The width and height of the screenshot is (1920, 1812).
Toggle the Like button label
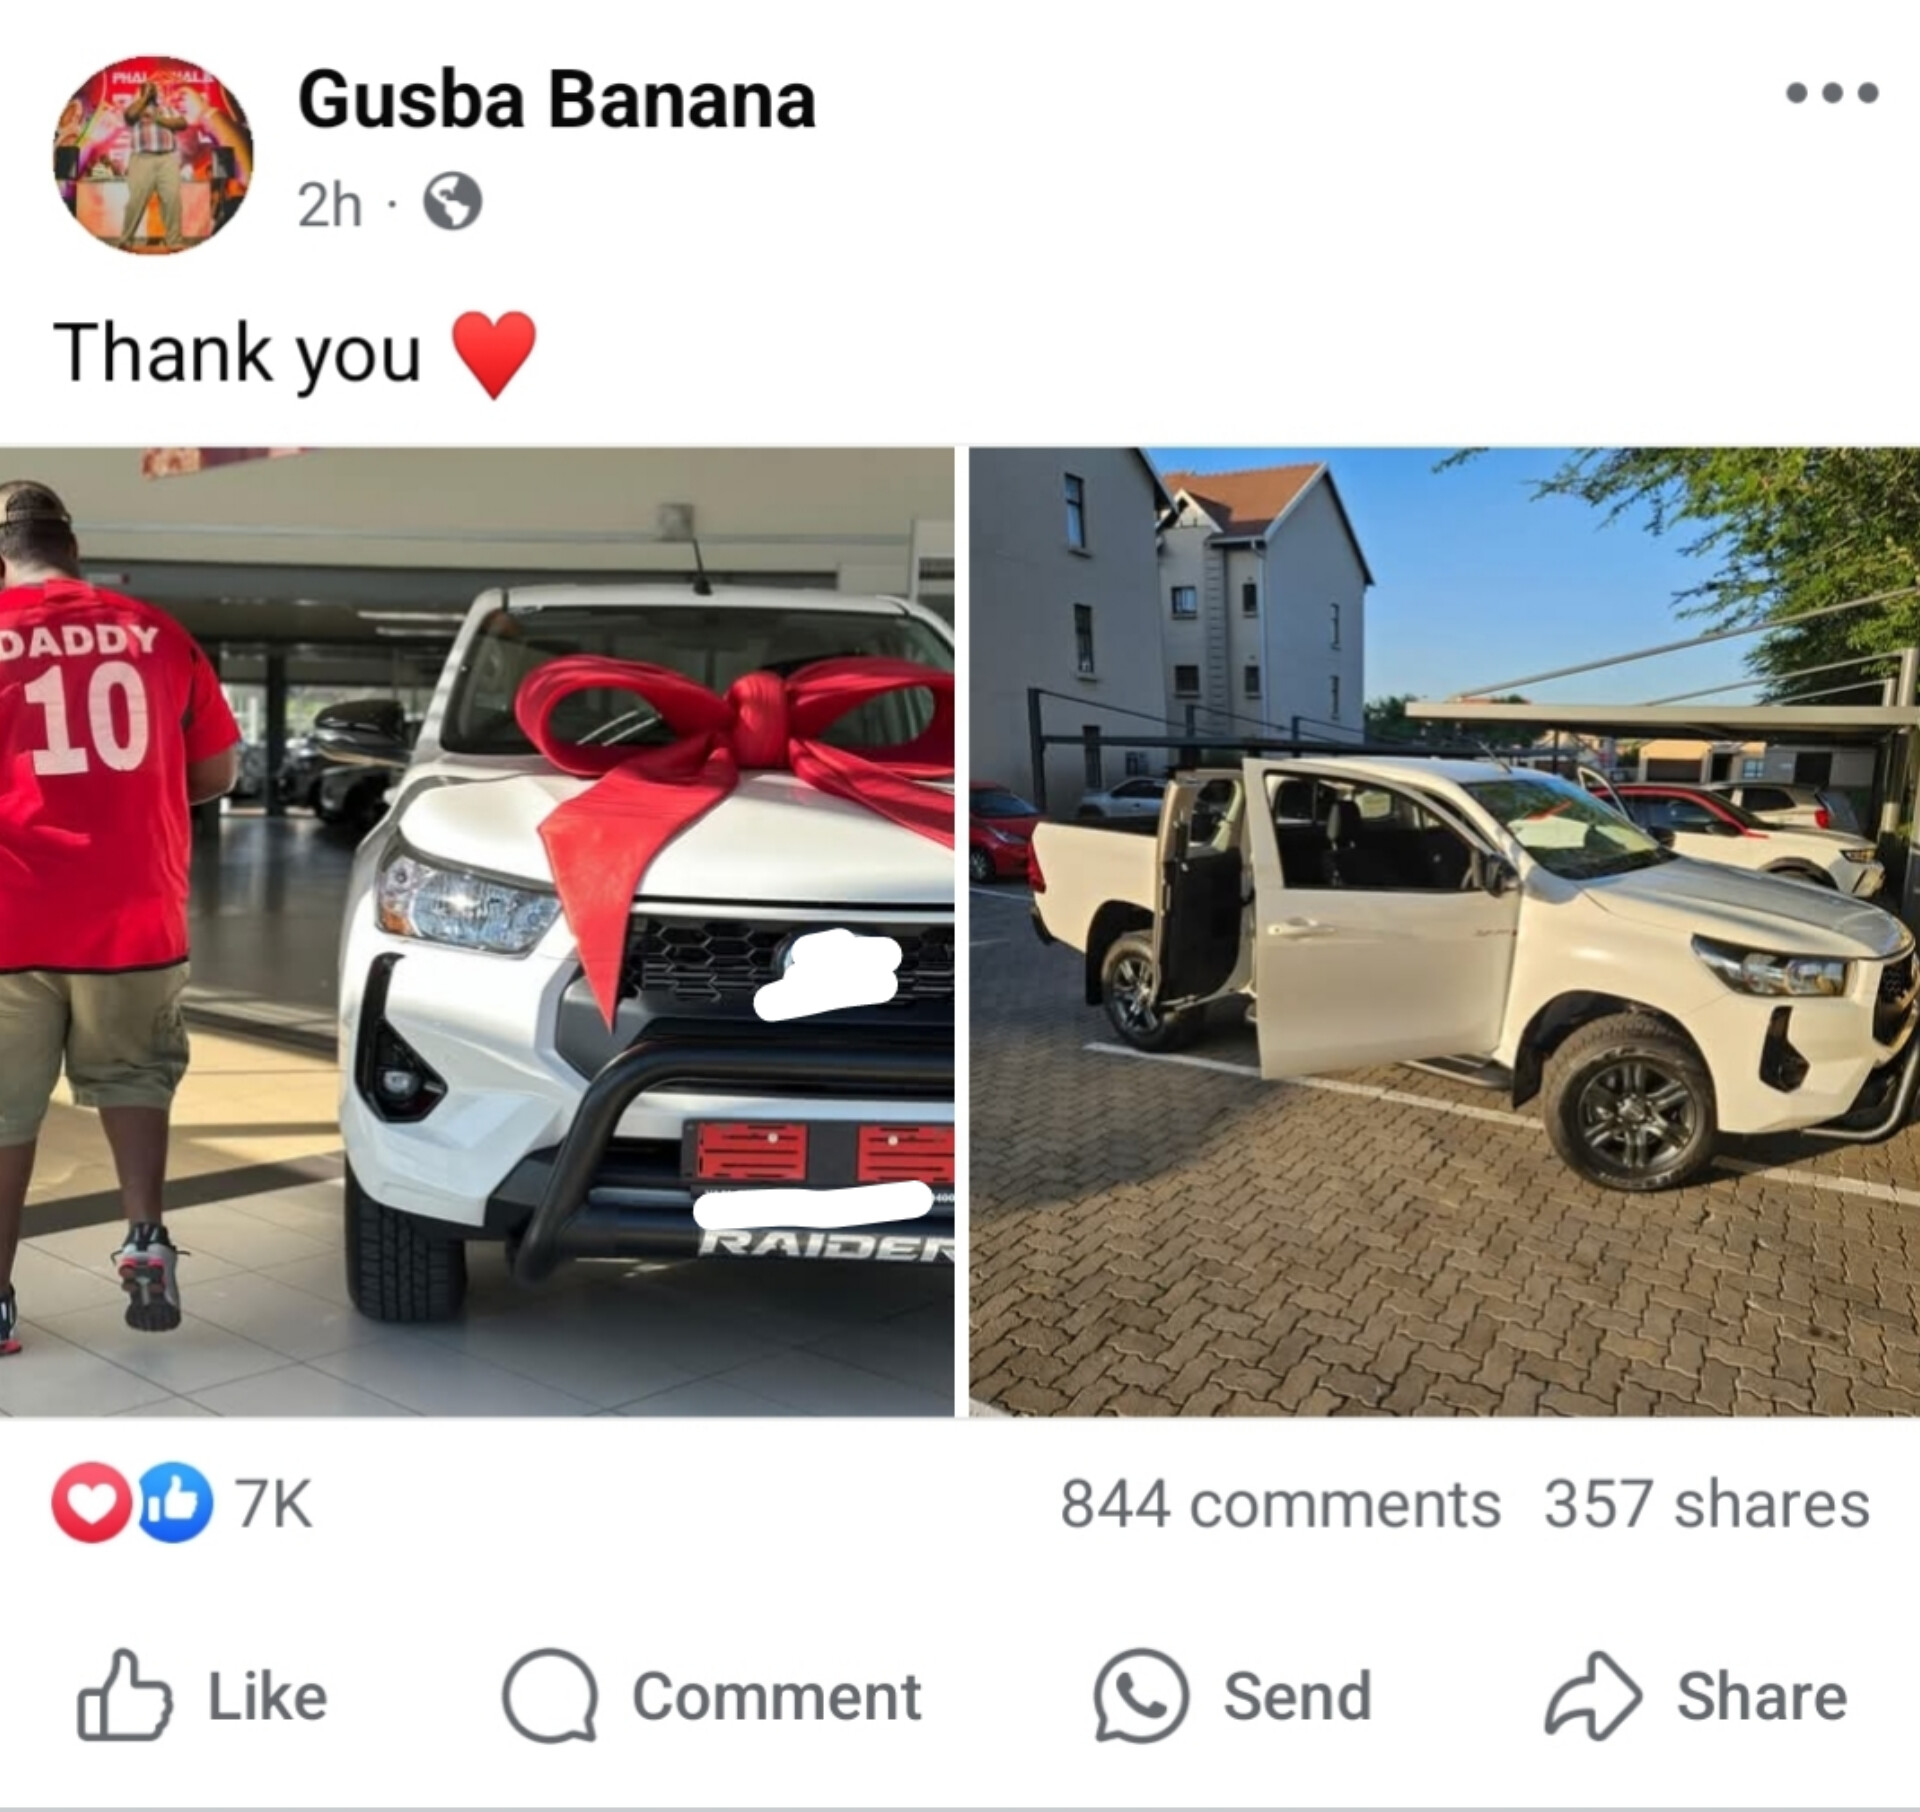pos(267,1697)
